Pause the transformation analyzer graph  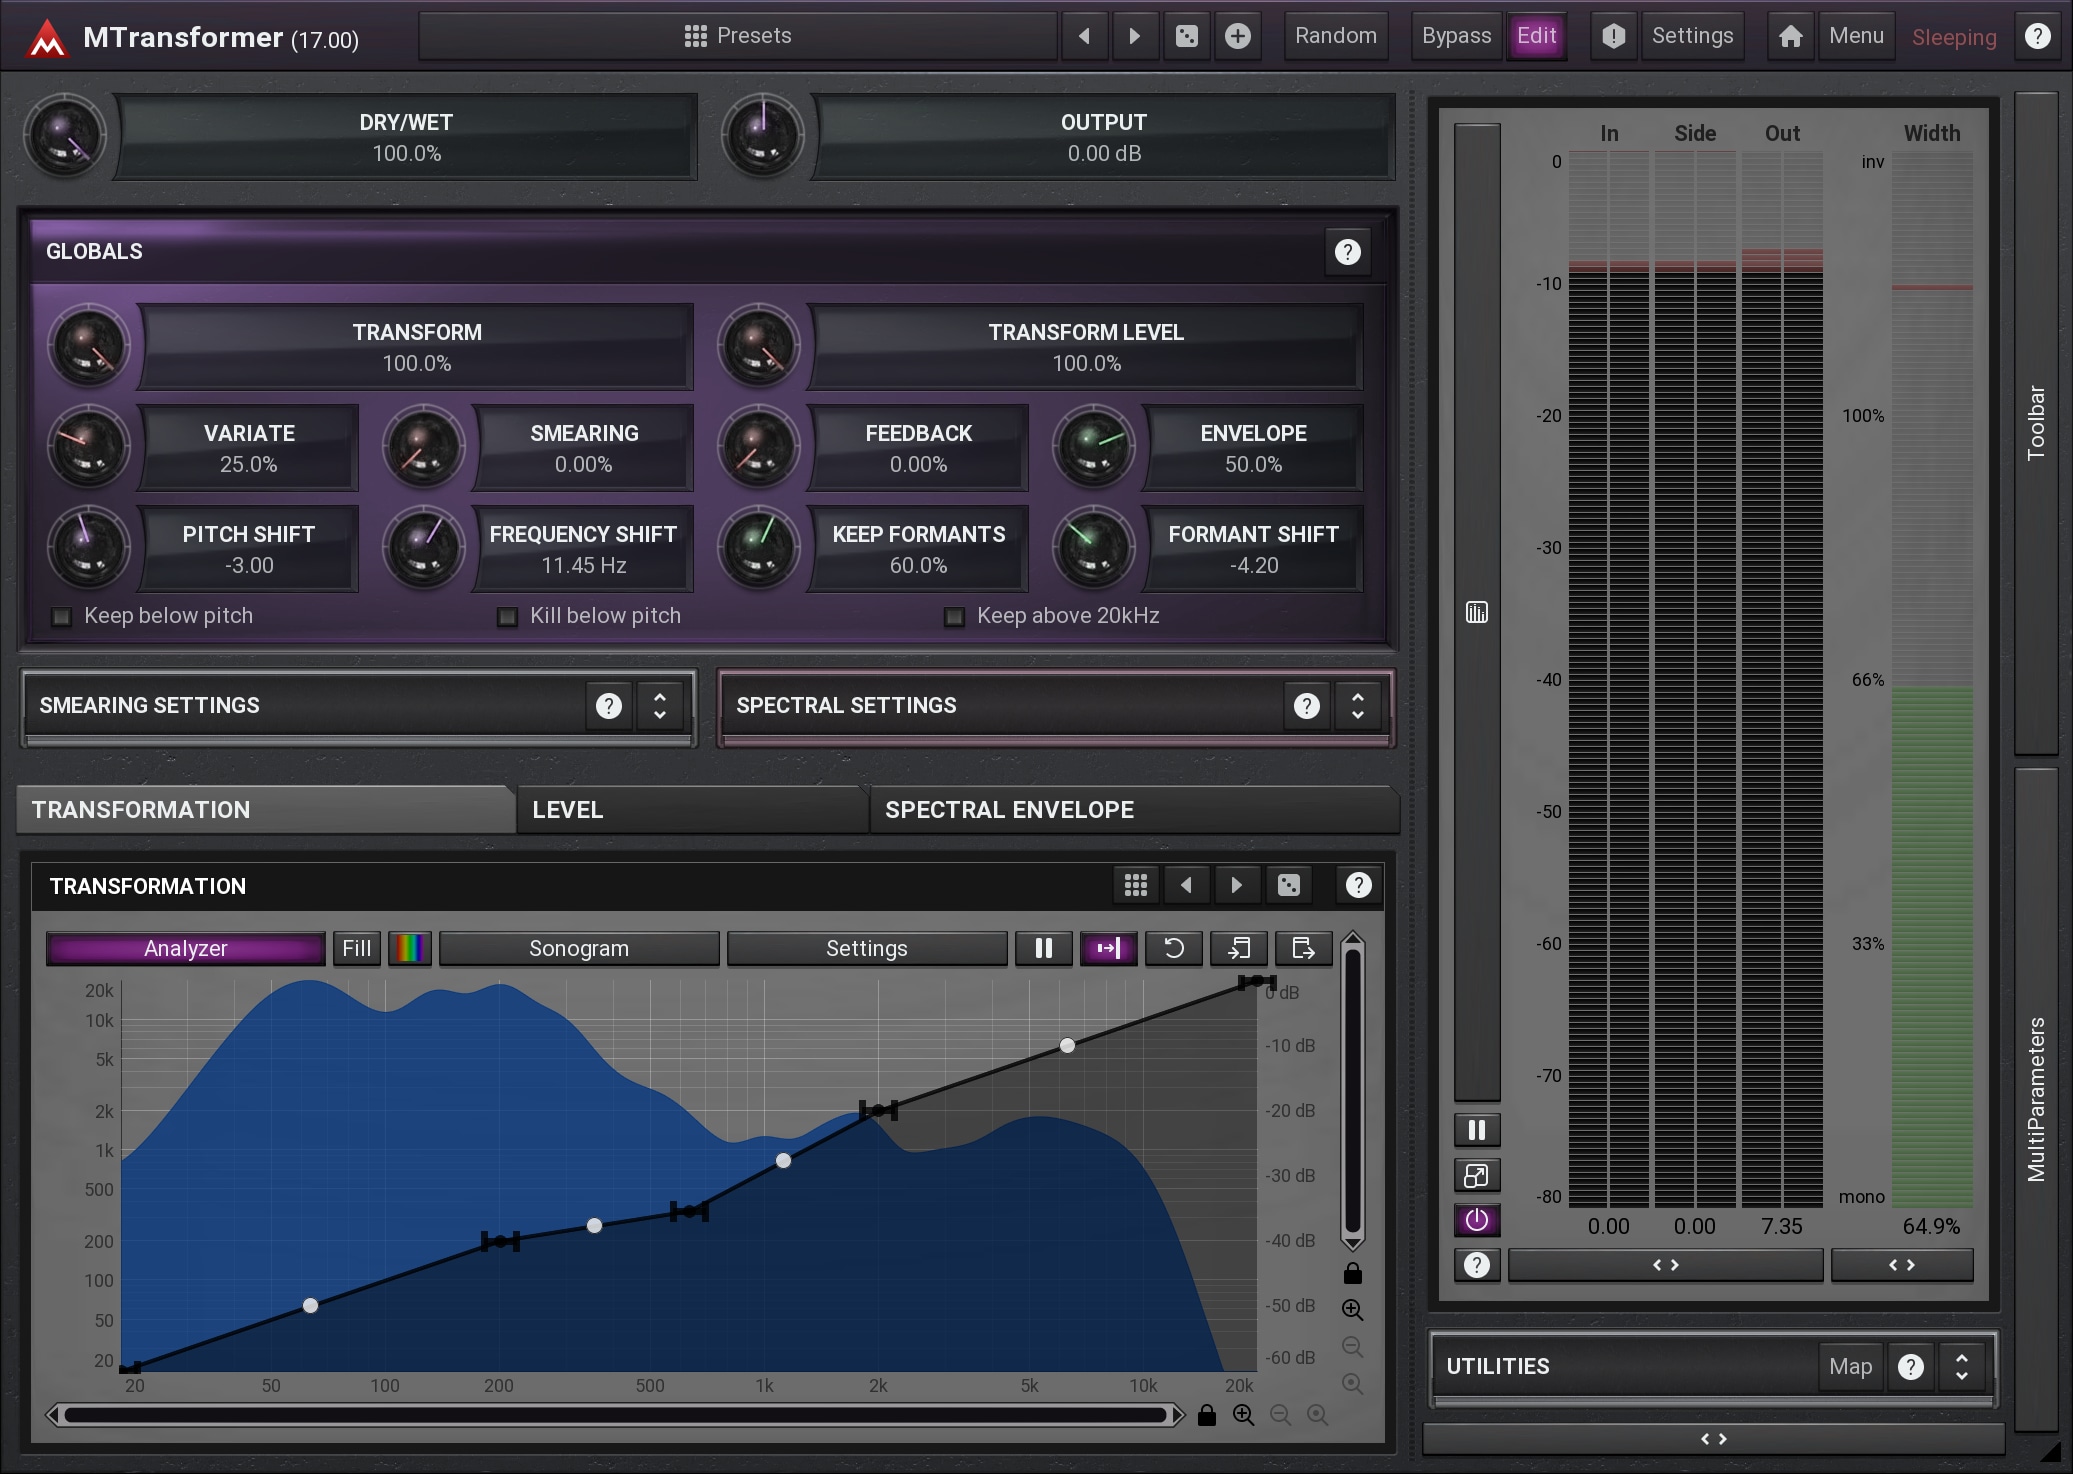[1043, 948]
